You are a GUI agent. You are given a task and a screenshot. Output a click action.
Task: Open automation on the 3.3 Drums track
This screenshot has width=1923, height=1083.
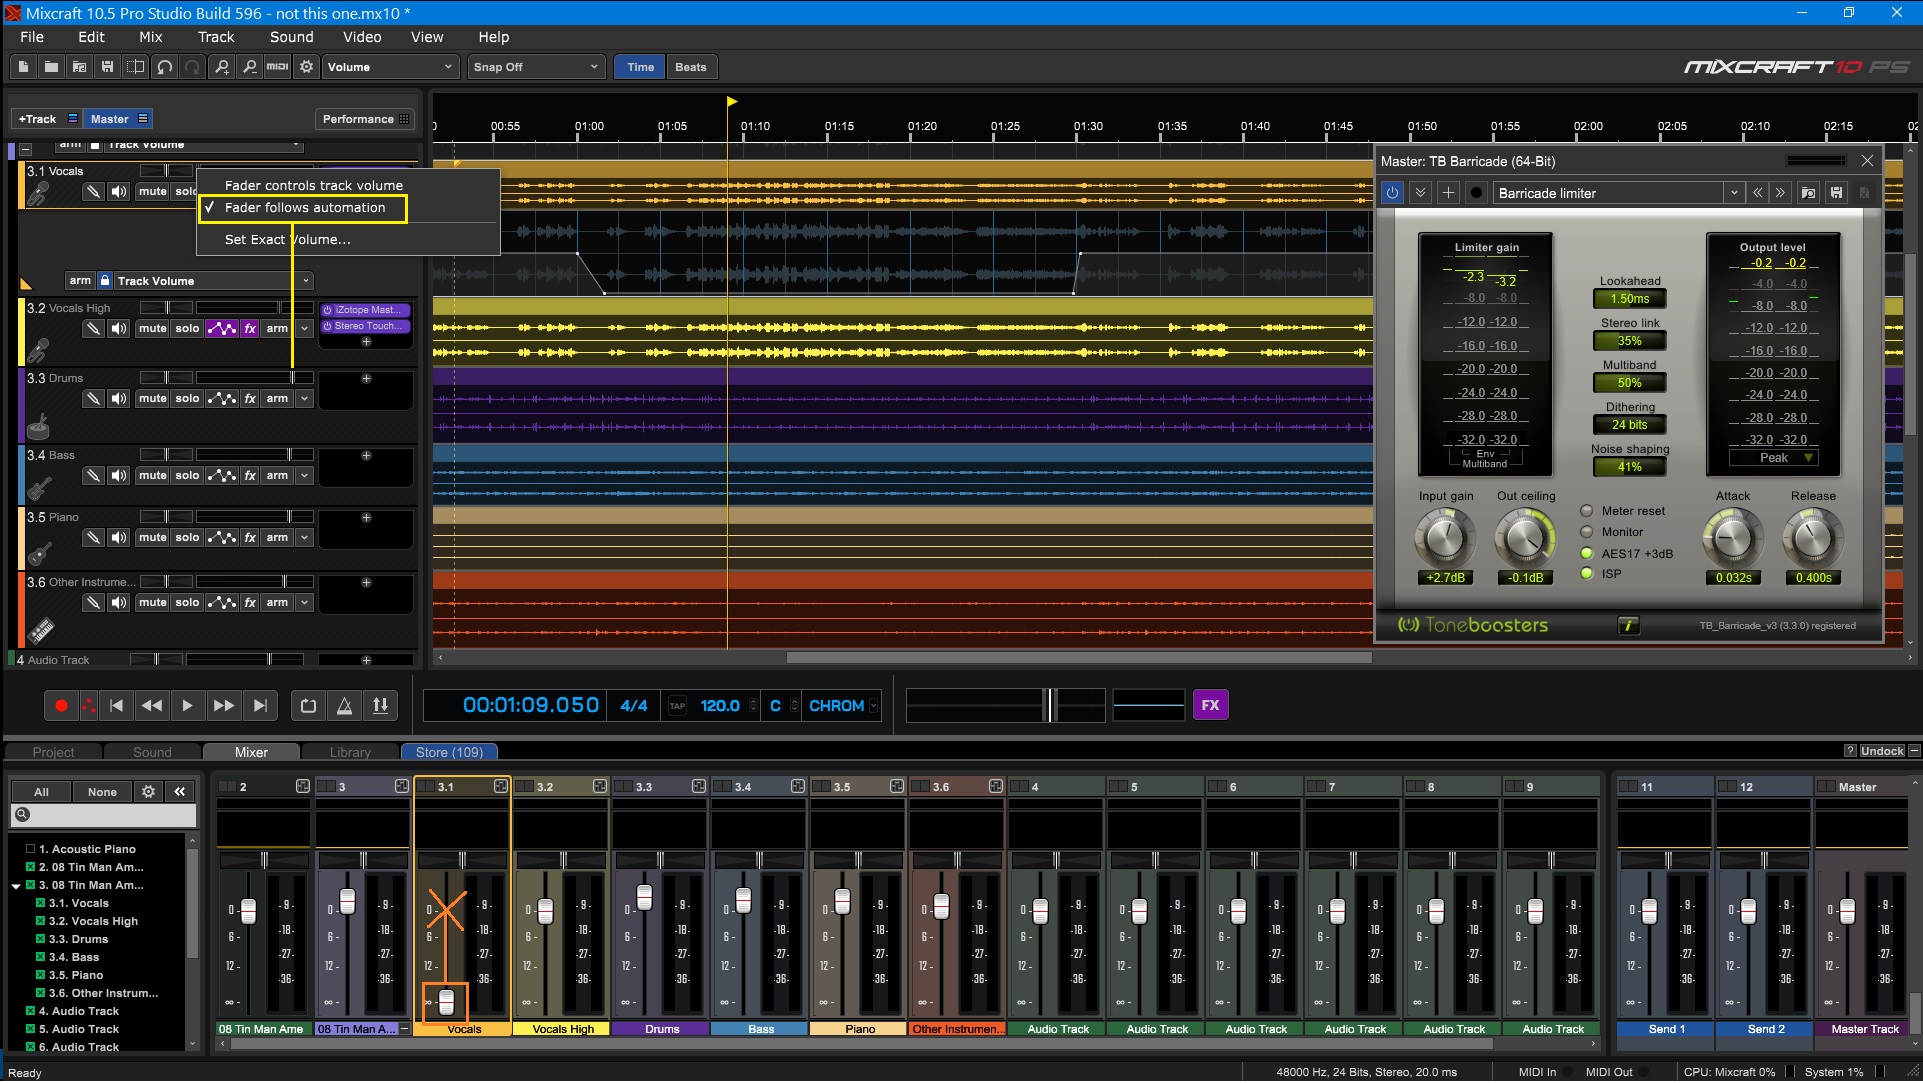221,398
